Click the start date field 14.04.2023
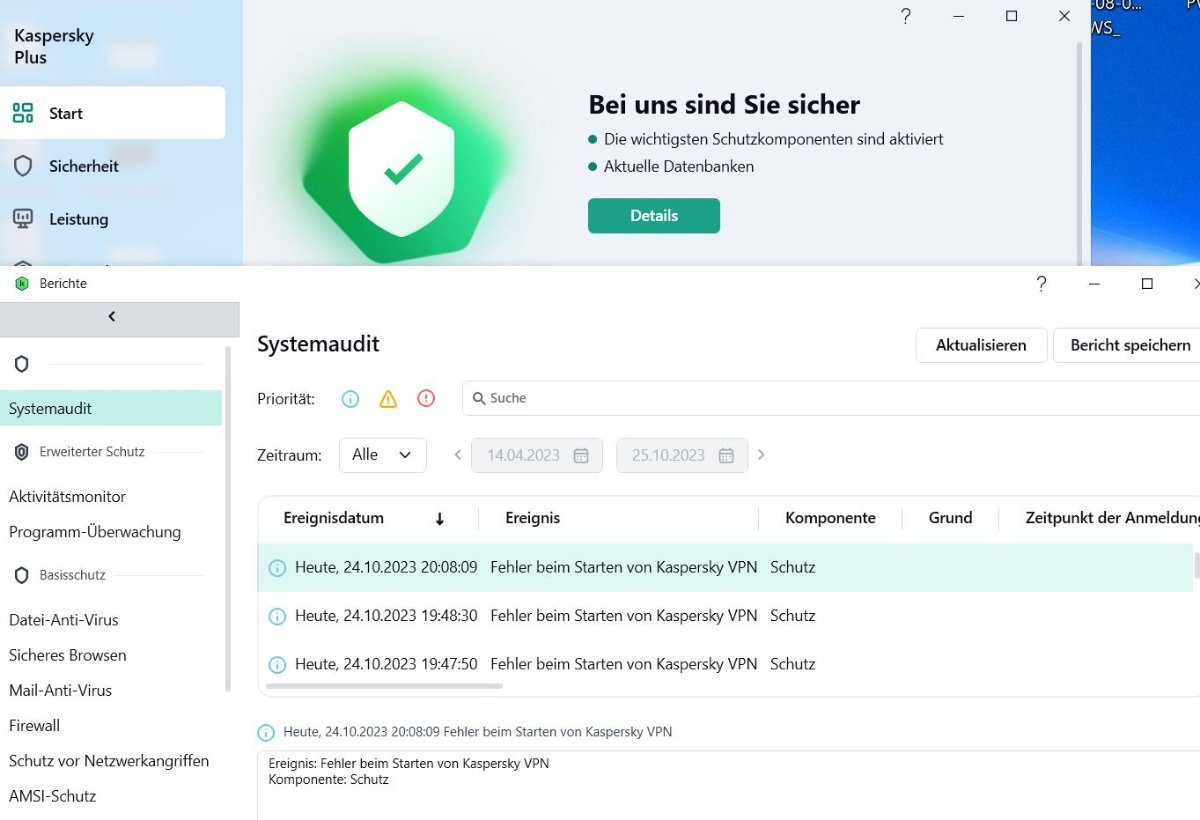Viewport: 1200px width, 820px height. click(x=537, y=455)
